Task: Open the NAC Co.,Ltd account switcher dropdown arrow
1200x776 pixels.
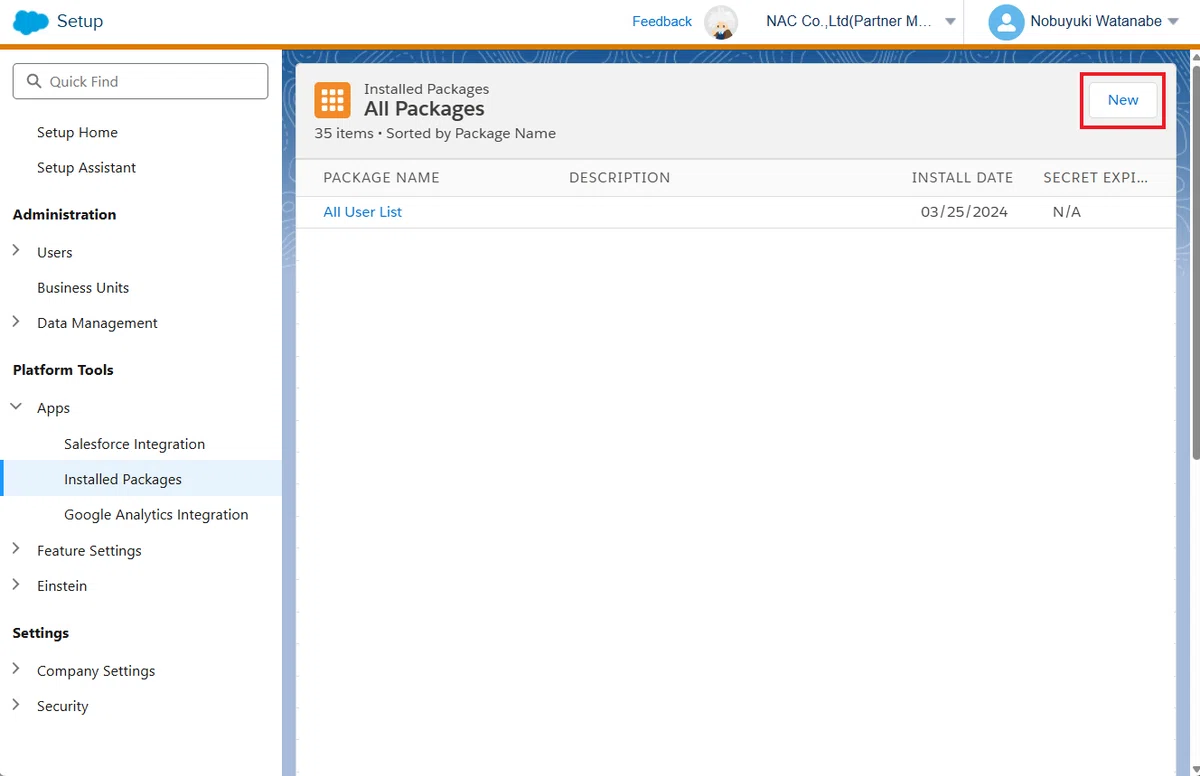Action: point(950,21)
